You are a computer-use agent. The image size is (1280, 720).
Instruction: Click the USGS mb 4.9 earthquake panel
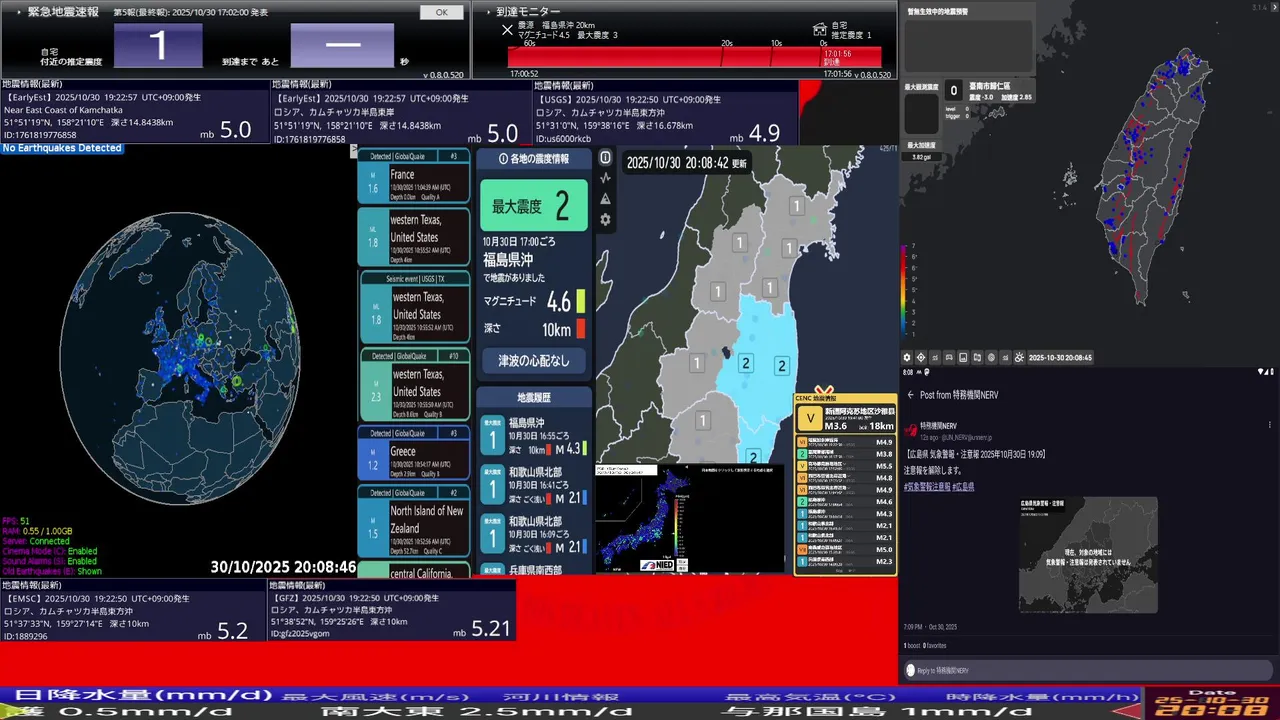(x=665, y=113)
